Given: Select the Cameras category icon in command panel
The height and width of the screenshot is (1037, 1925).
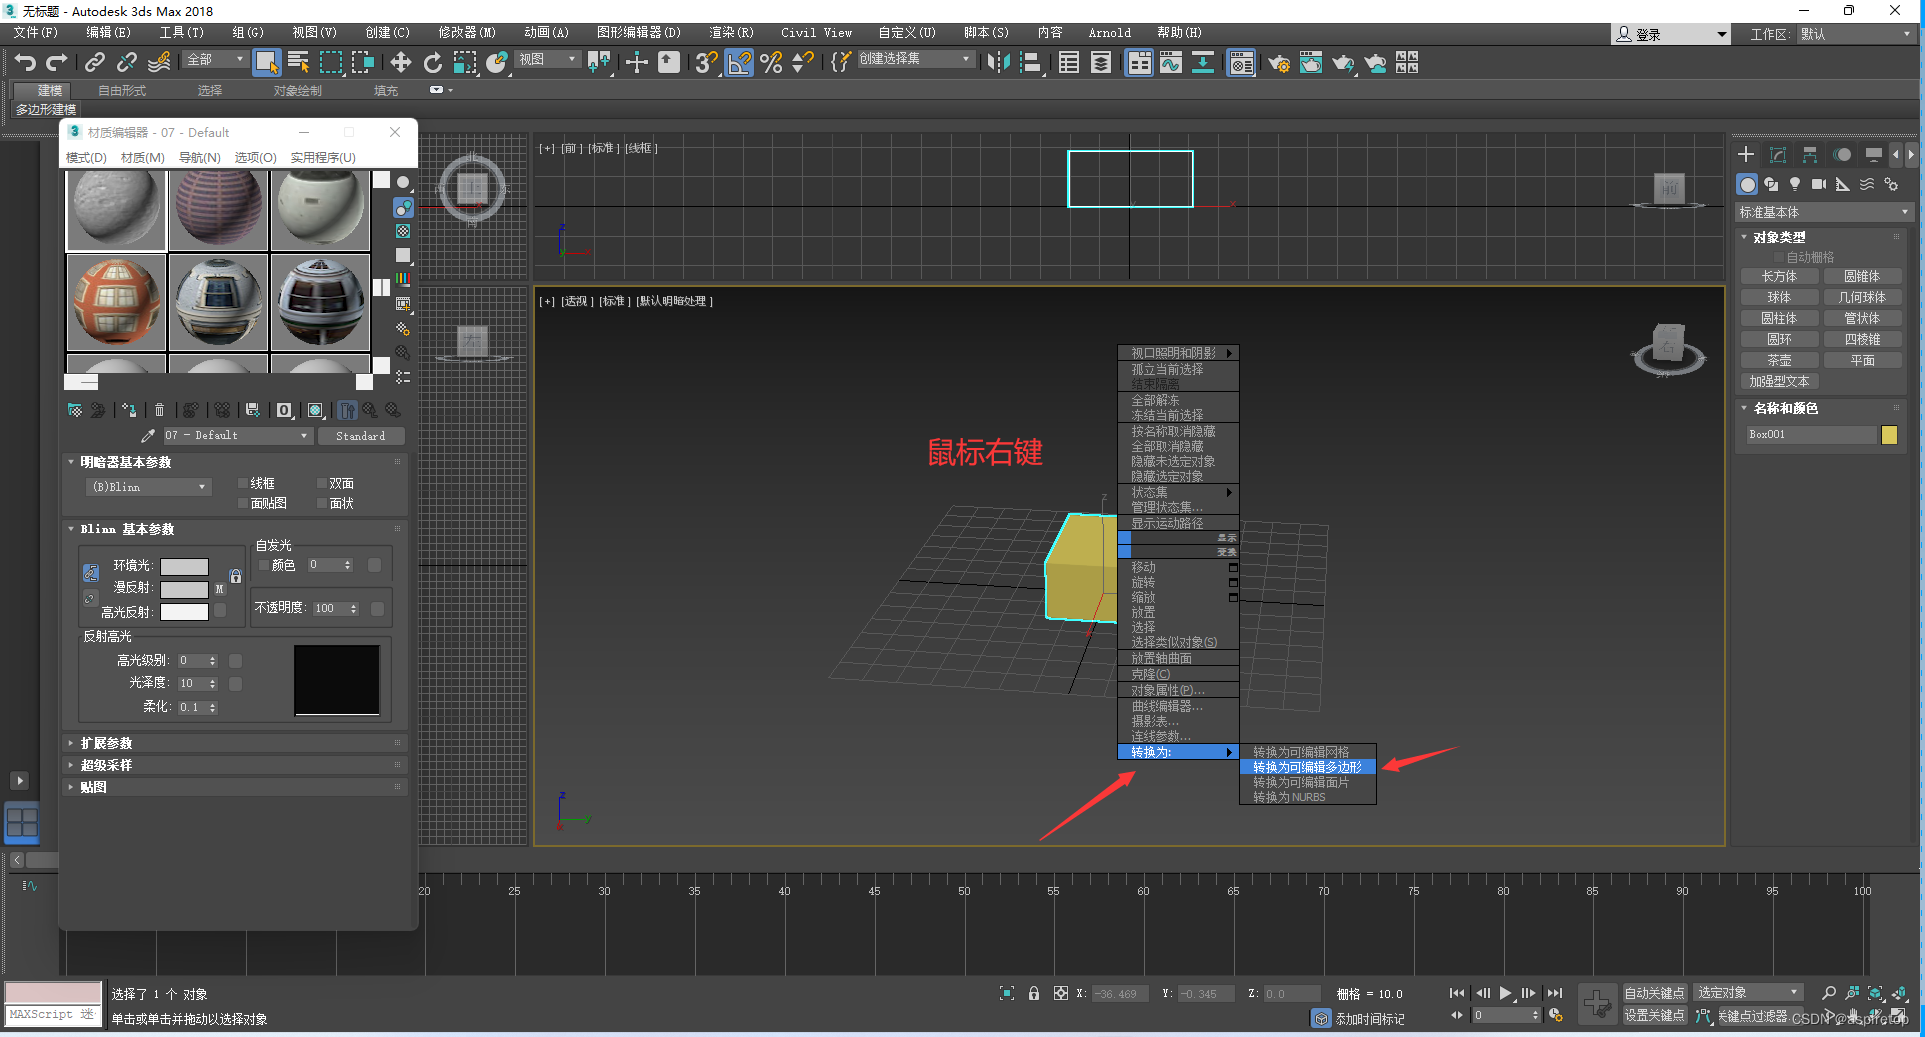Looking at the screenshot, I should 1819,185.
